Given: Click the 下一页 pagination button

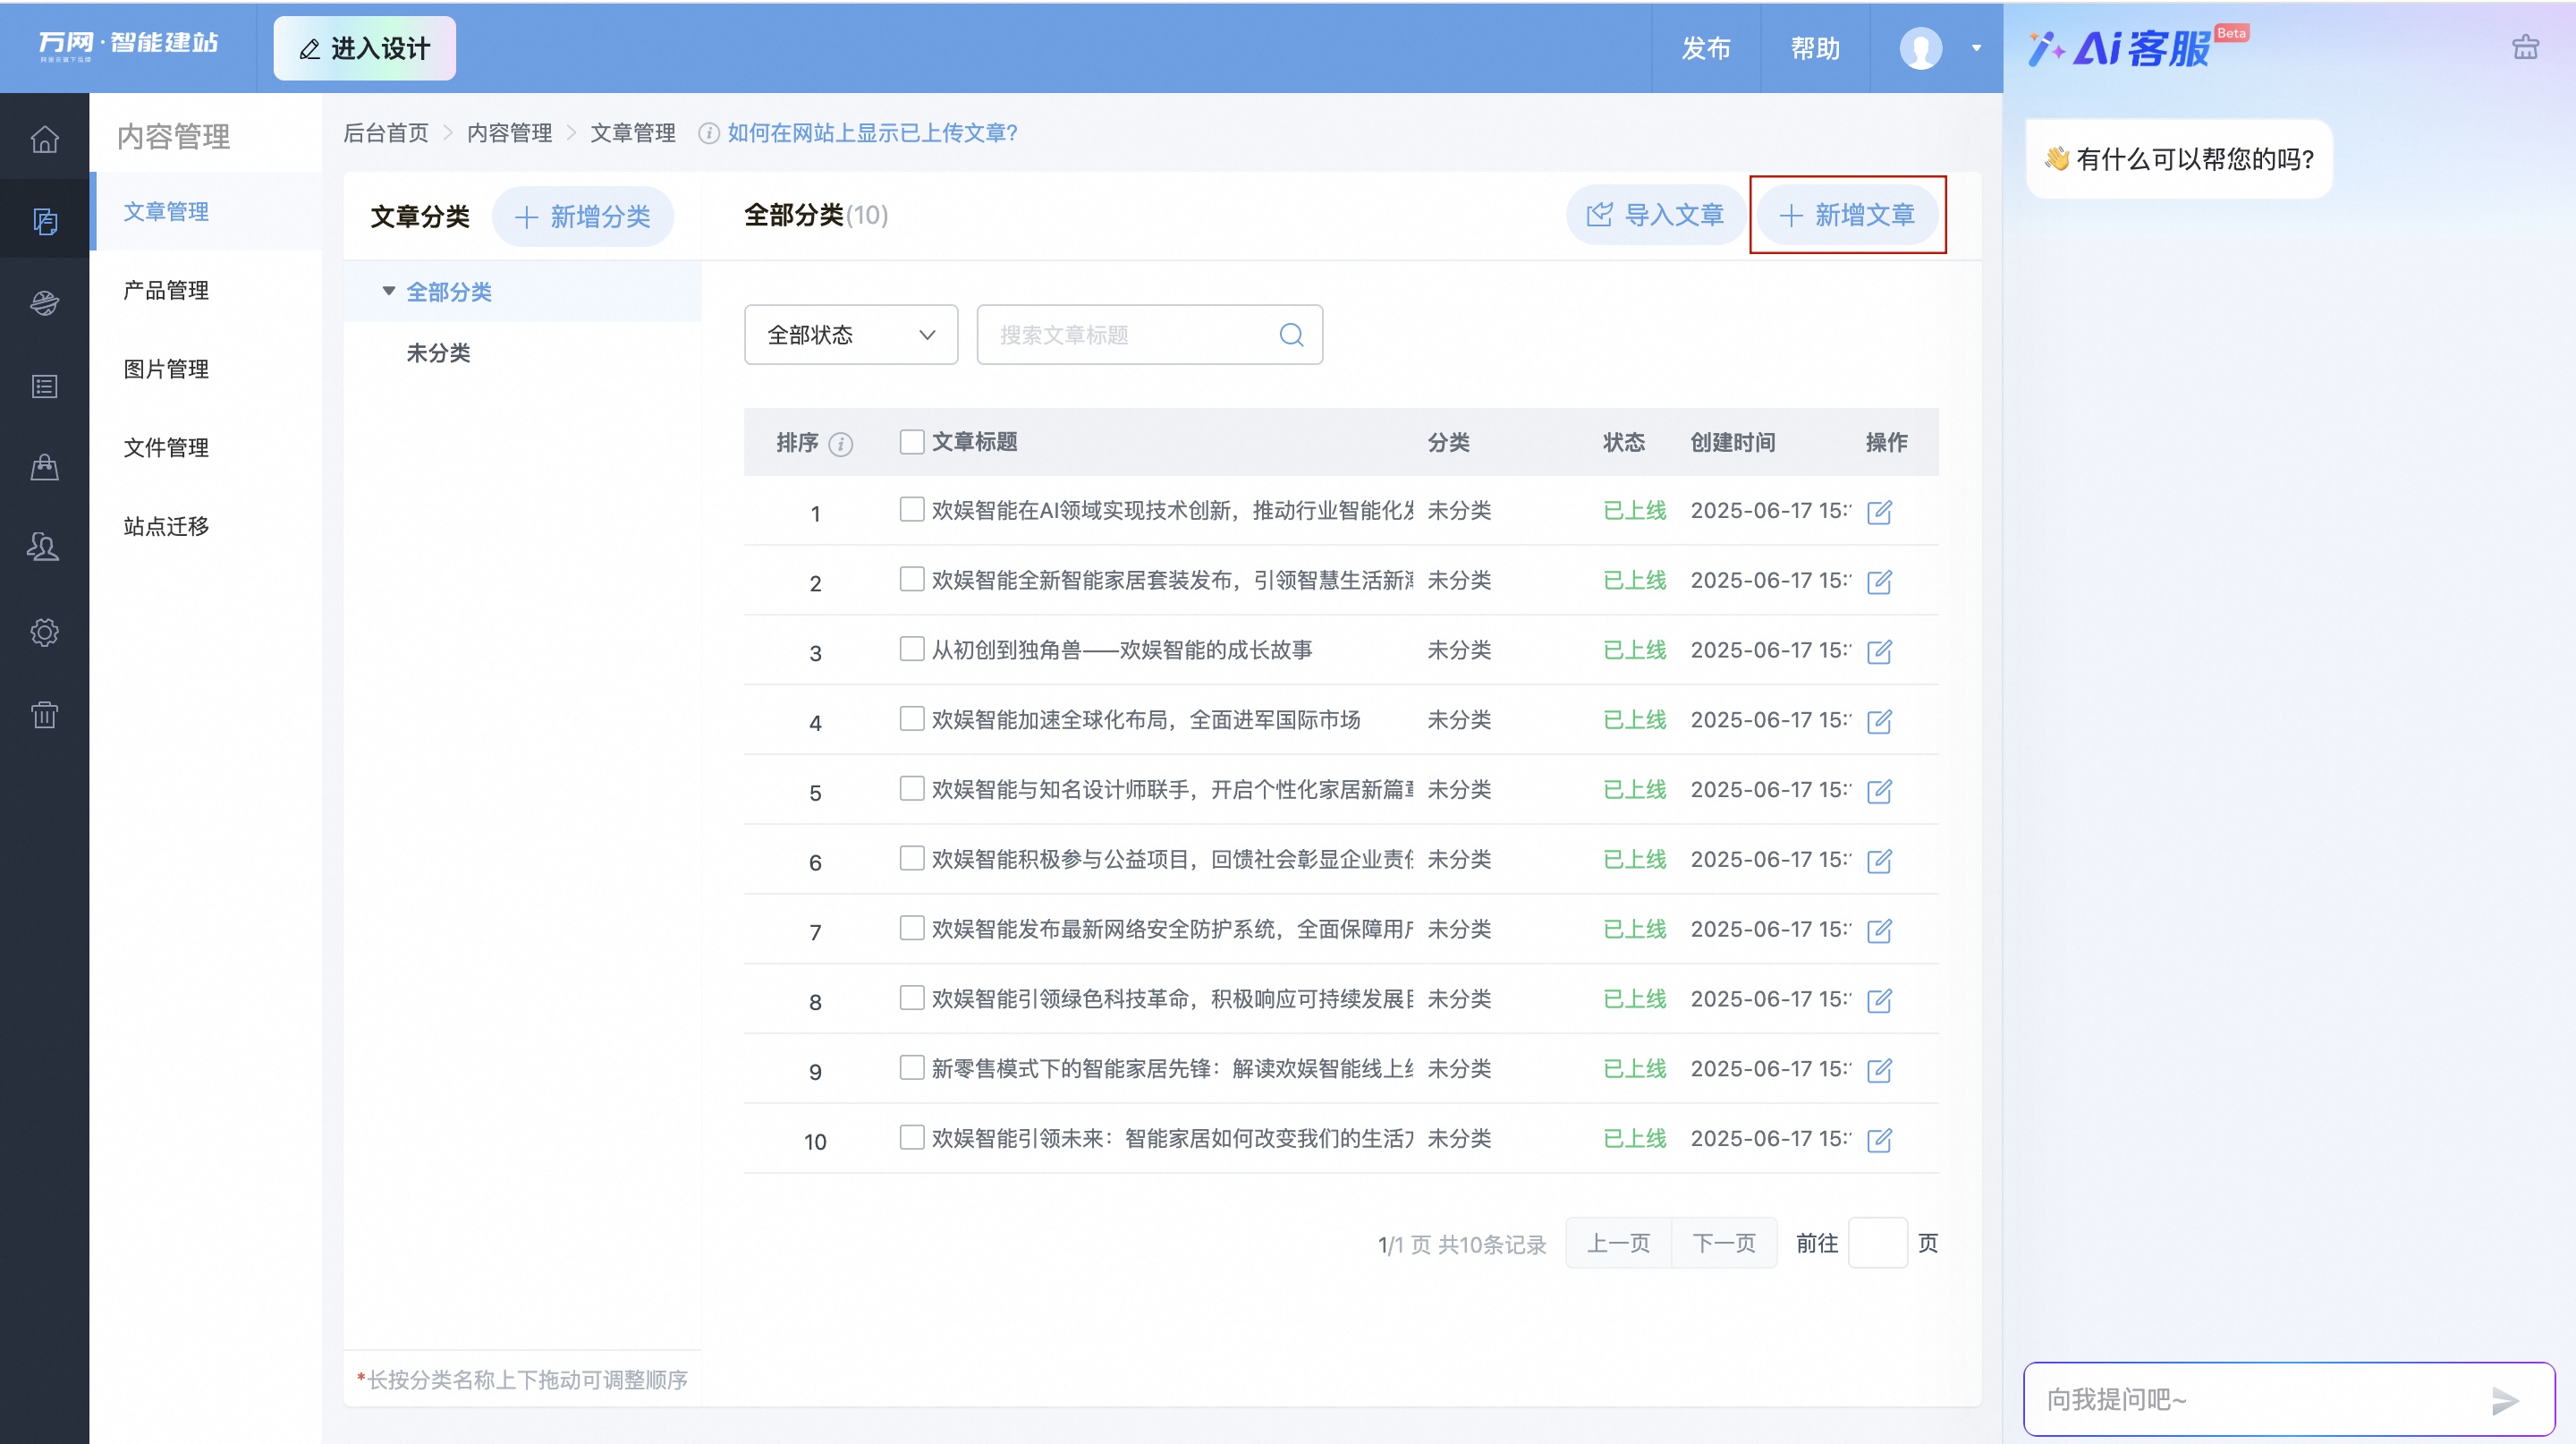Looking at the screenshot, I should [1724, 1243].
